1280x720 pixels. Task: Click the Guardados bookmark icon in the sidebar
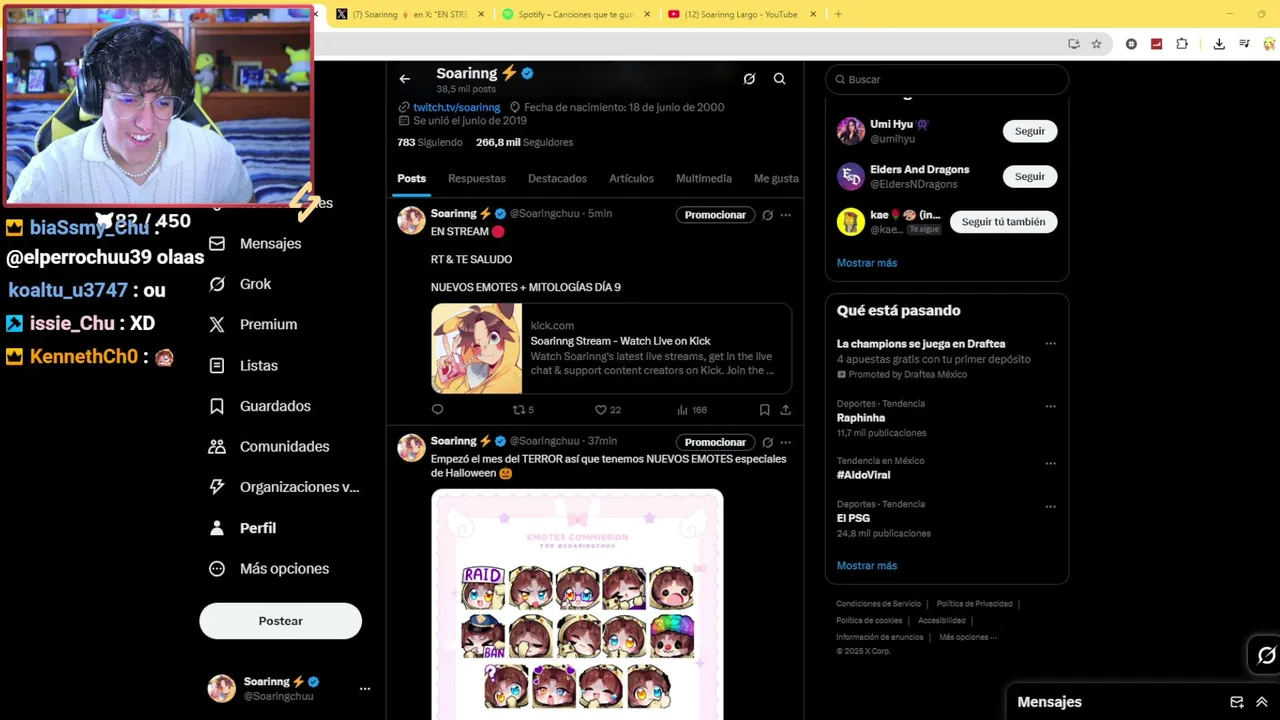pyautogui.click(x=217, y=406)
